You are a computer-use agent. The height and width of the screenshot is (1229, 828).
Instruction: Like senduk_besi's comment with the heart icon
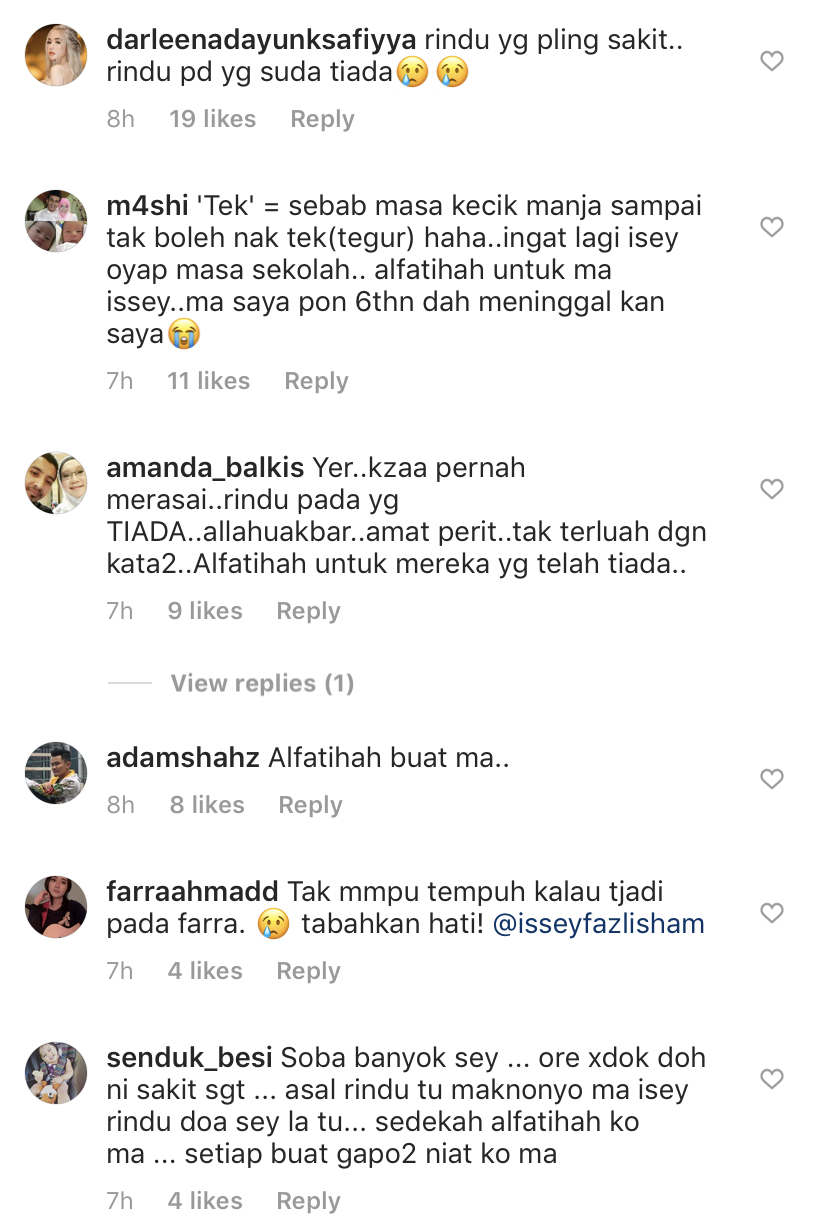tap(771, 1079)
